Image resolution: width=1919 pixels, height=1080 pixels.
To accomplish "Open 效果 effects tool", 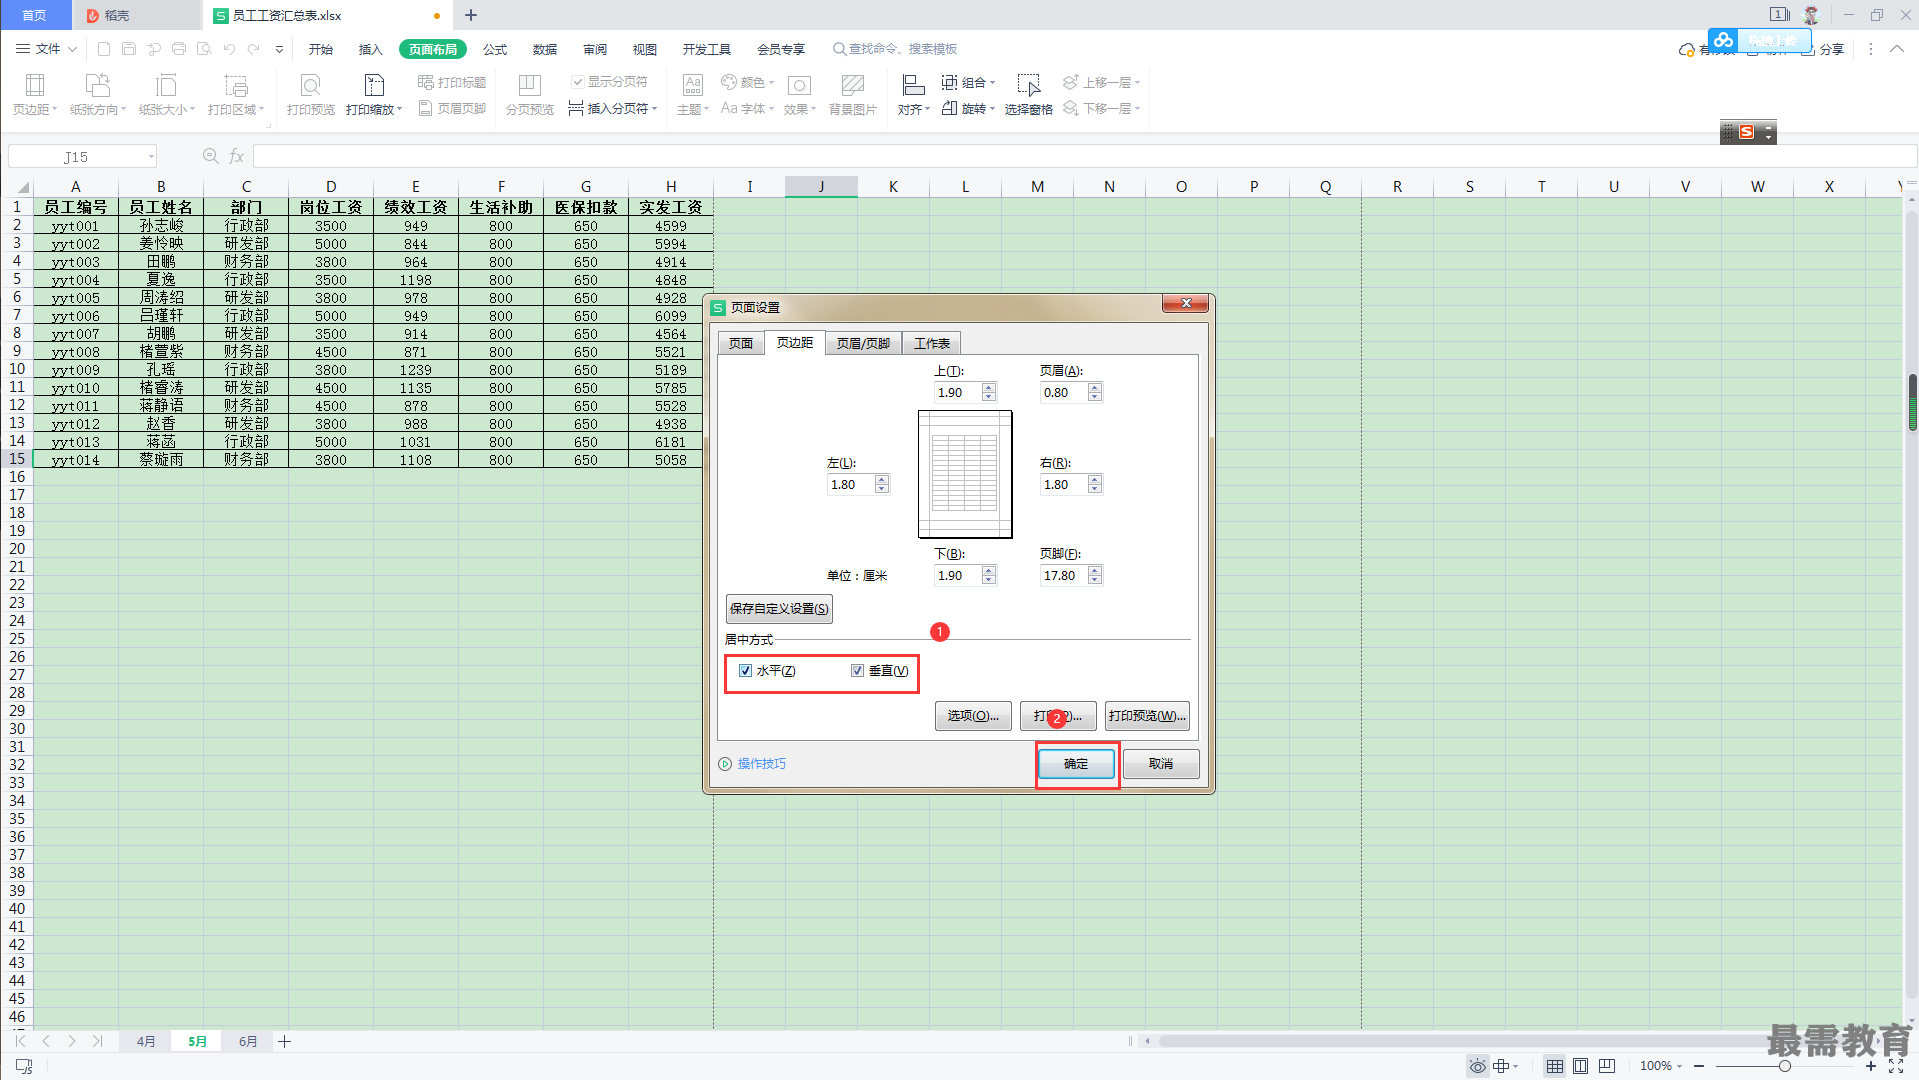I will (799, 95).
